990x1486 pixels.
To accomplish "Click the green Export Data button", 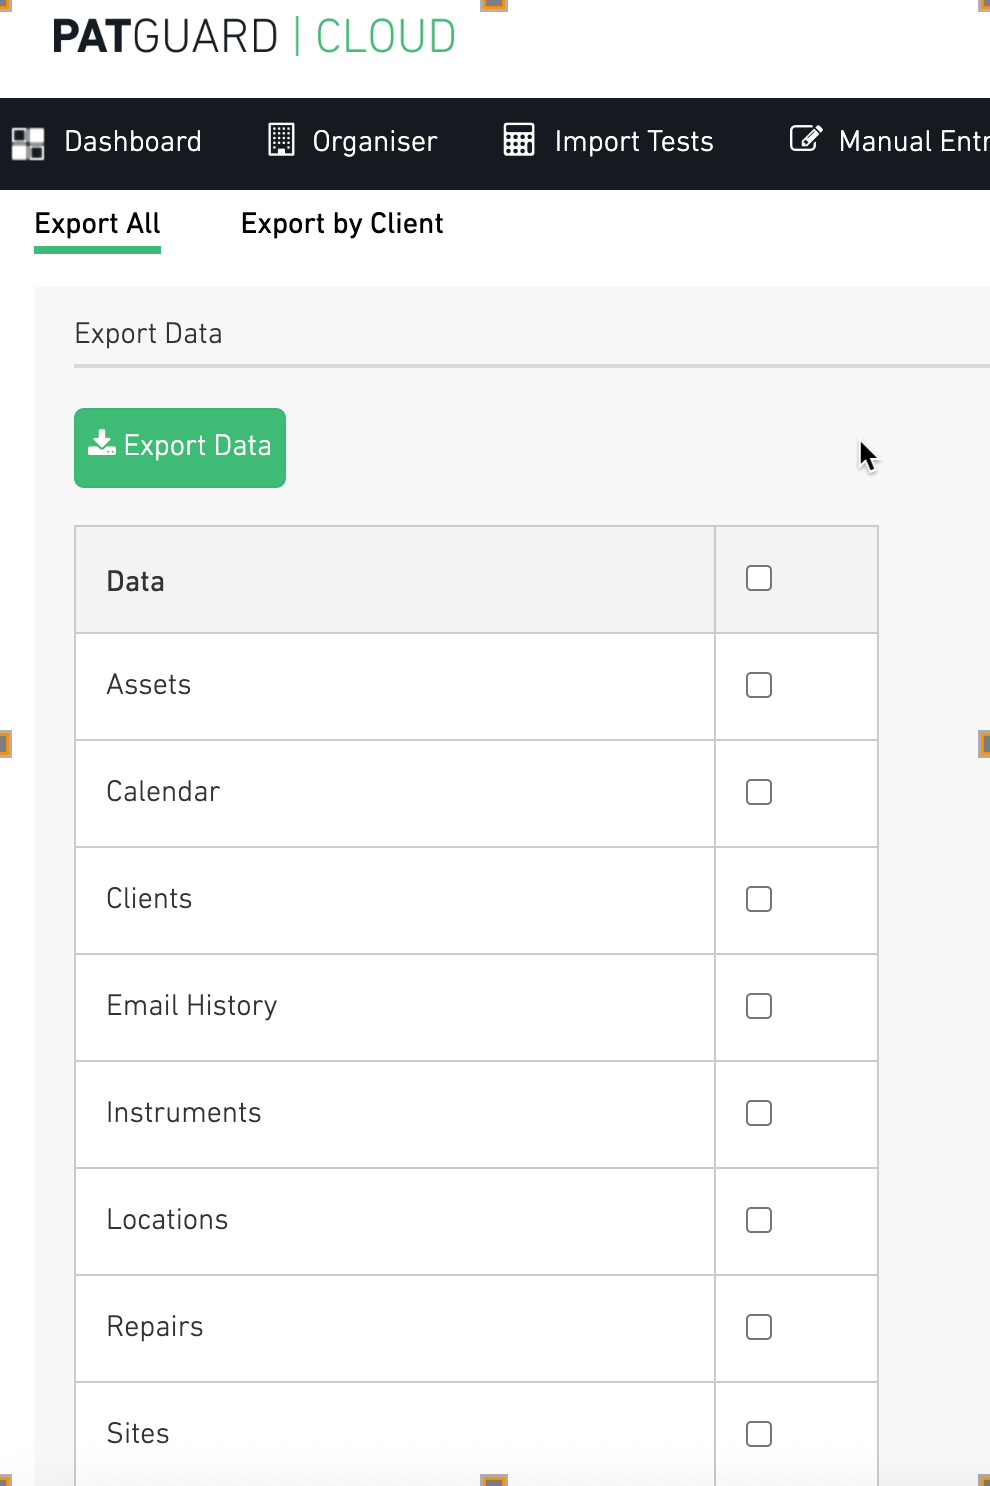I will point(180,448).
